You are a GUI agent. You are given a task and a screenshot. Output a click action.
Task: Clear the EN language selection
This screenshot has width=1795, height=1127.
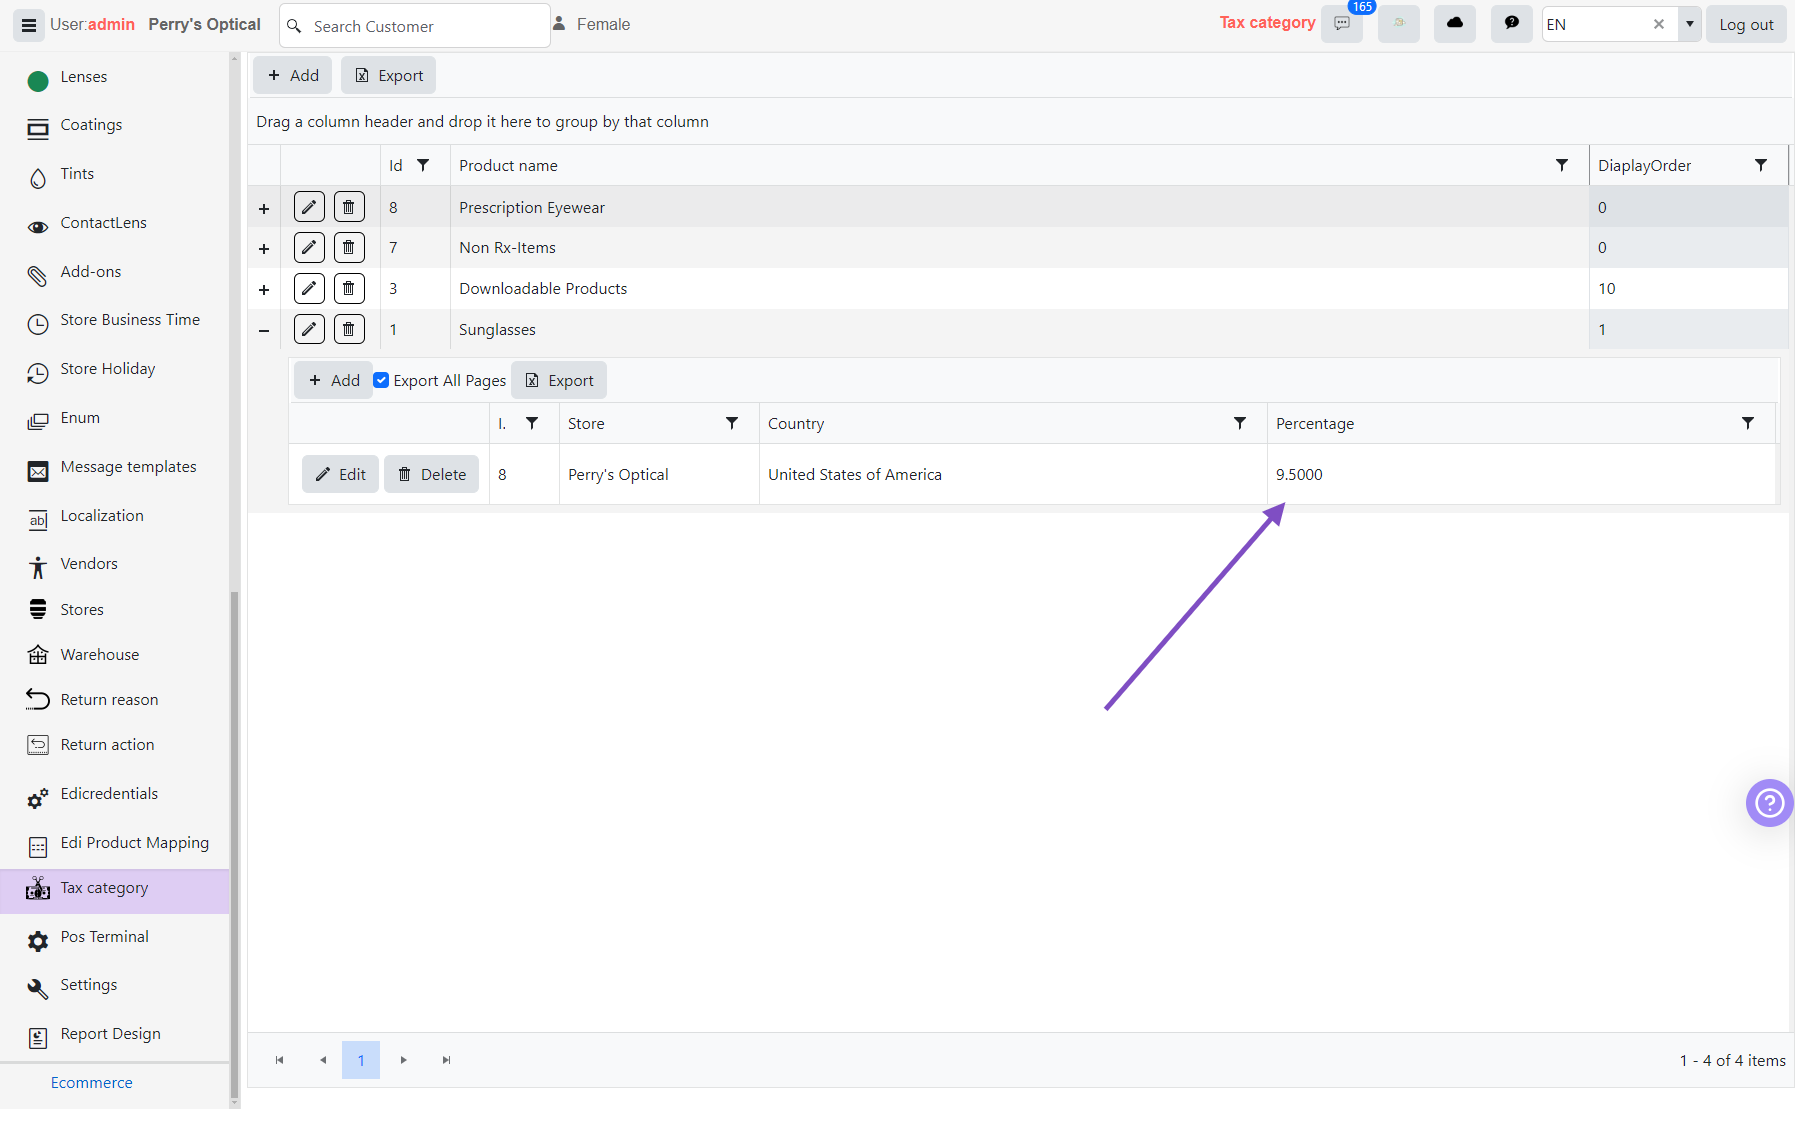(x=1659, y=24)
